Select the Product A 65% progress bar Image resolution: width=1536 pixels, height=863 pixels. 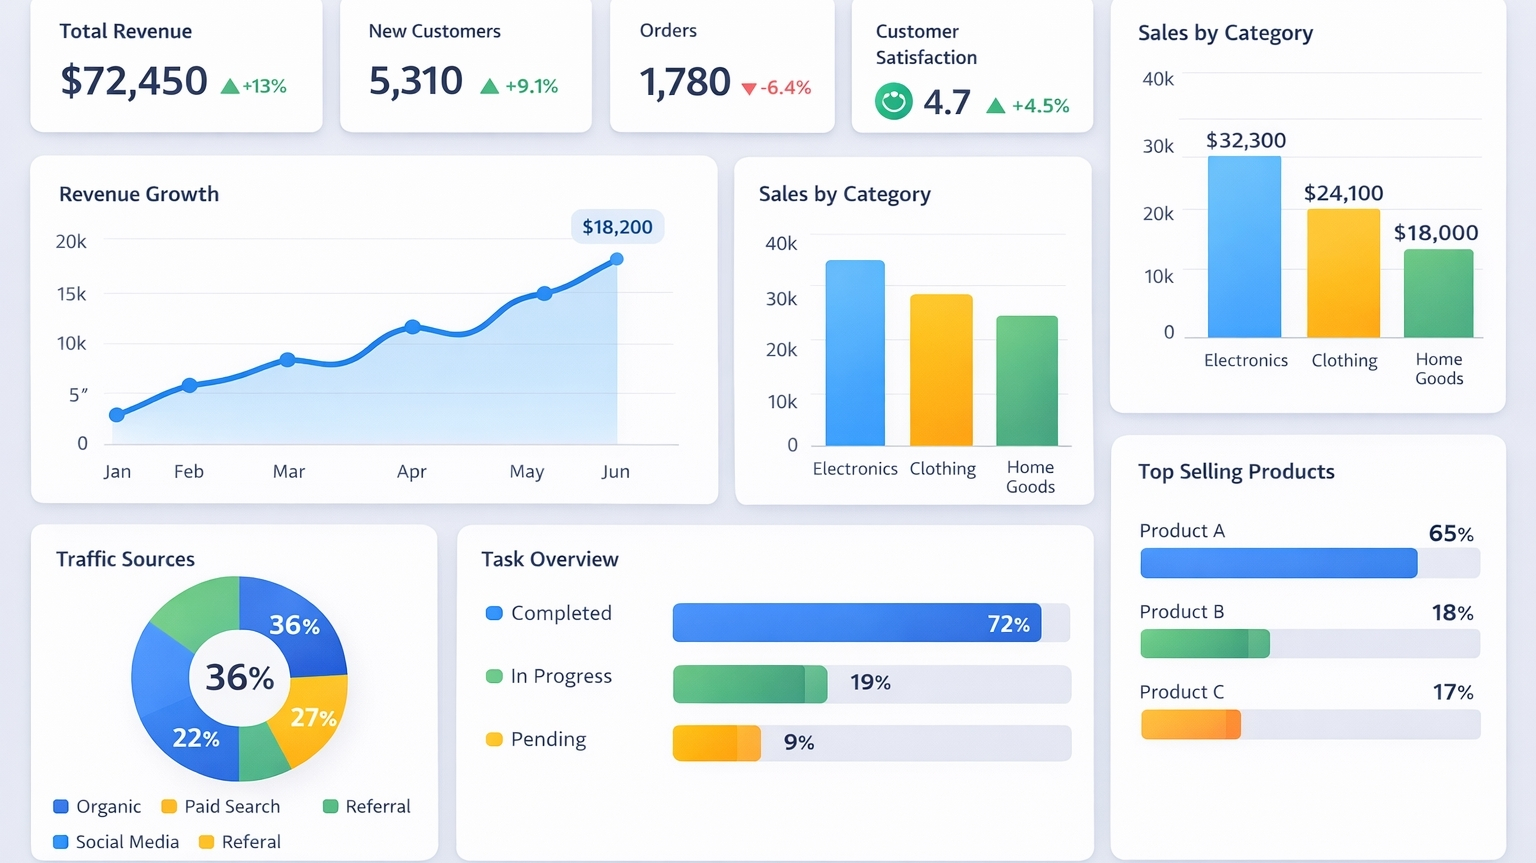point(1279,563)
